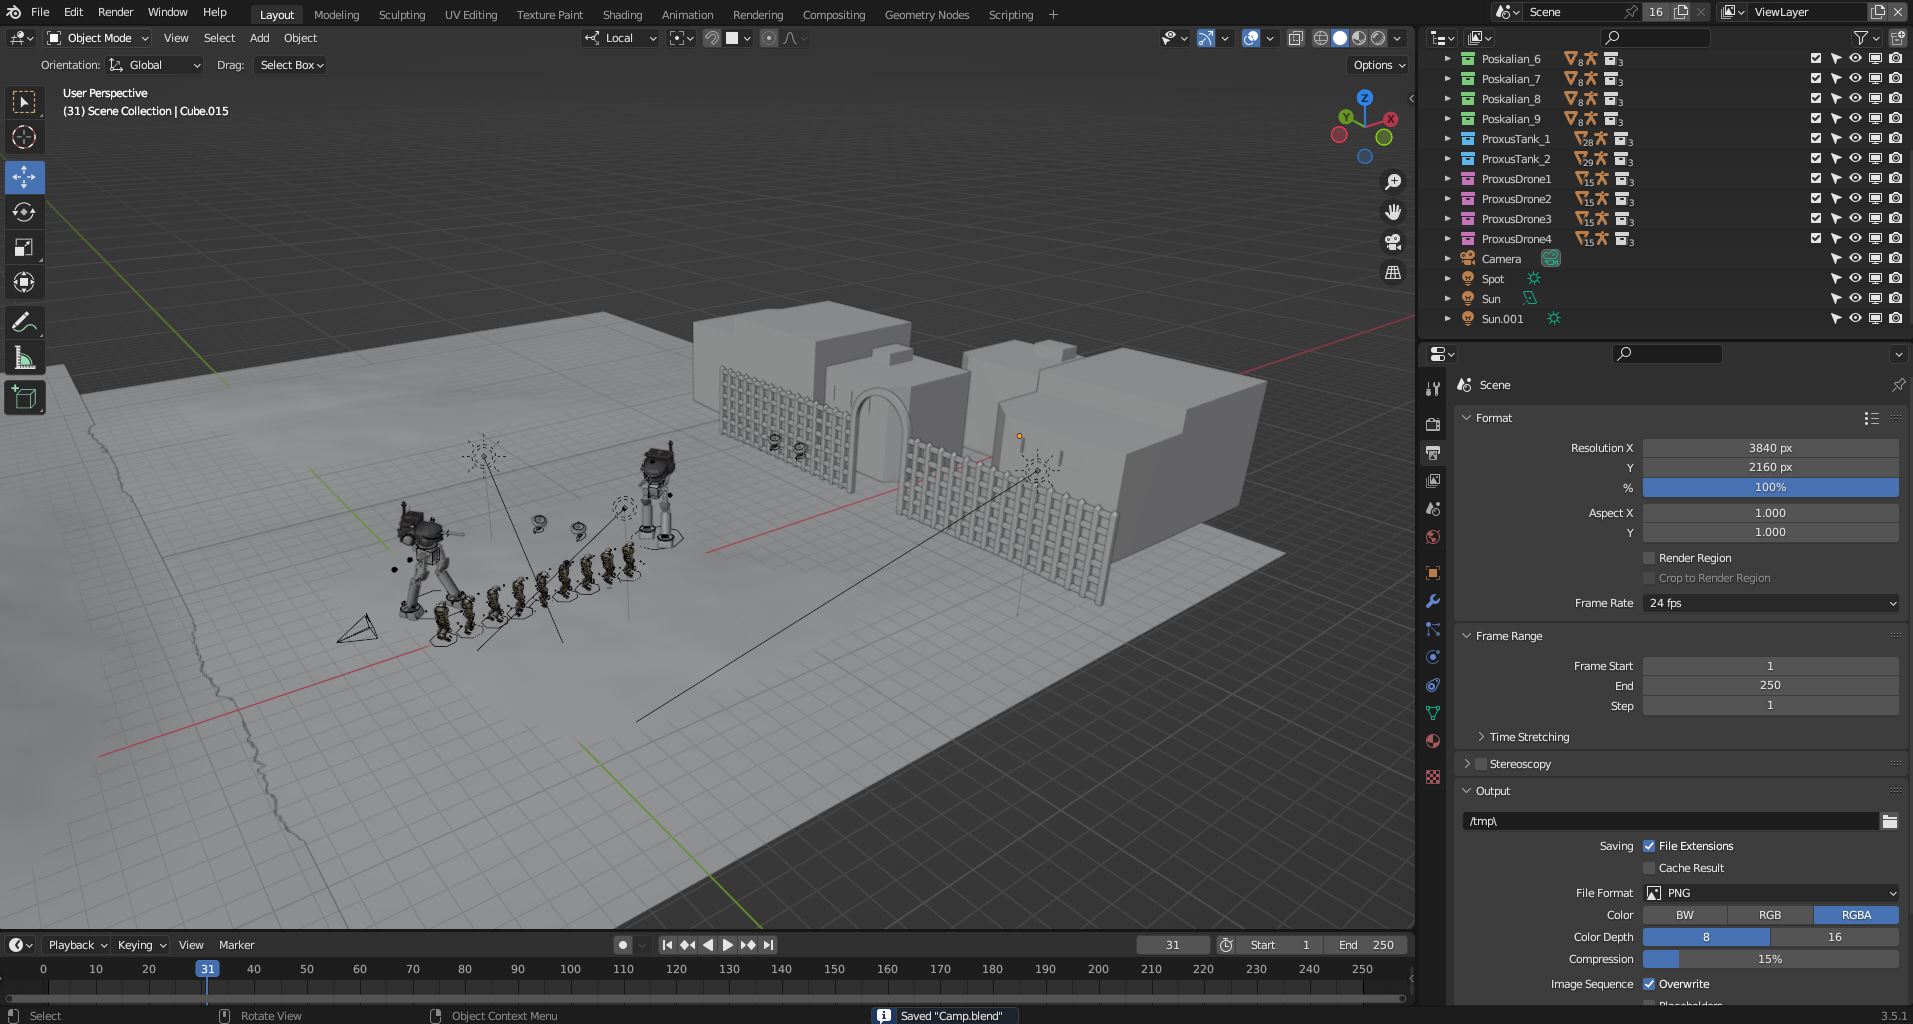The width and height of the screenshot is (1913, 1024).
Task: Activate the Rotate tool
Action: (24, 212)
